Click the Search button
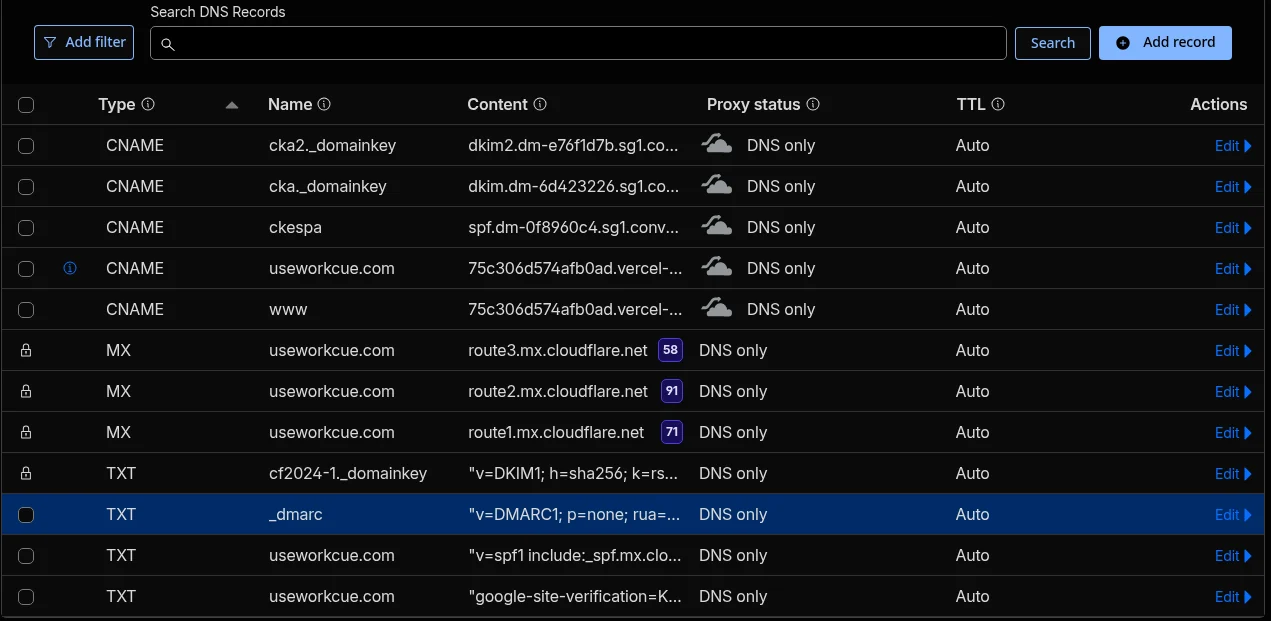The height and width of the screenshot is (621, 1271). (1053, 43)
